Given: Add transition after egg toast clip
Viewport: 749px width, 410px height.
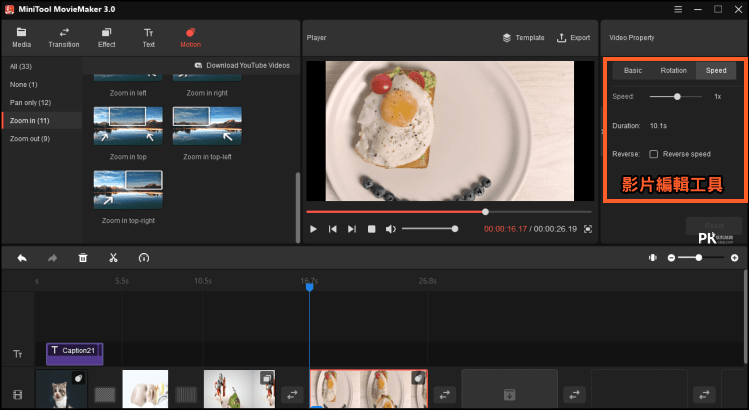Looking at the screenshot, I should tap(445, 395).
